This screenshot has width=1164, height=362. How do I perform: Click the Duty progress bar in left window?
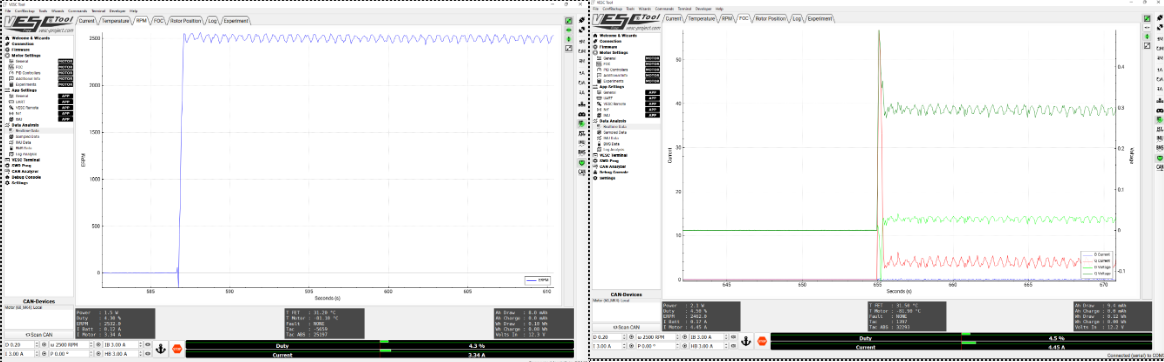point(380,346)
